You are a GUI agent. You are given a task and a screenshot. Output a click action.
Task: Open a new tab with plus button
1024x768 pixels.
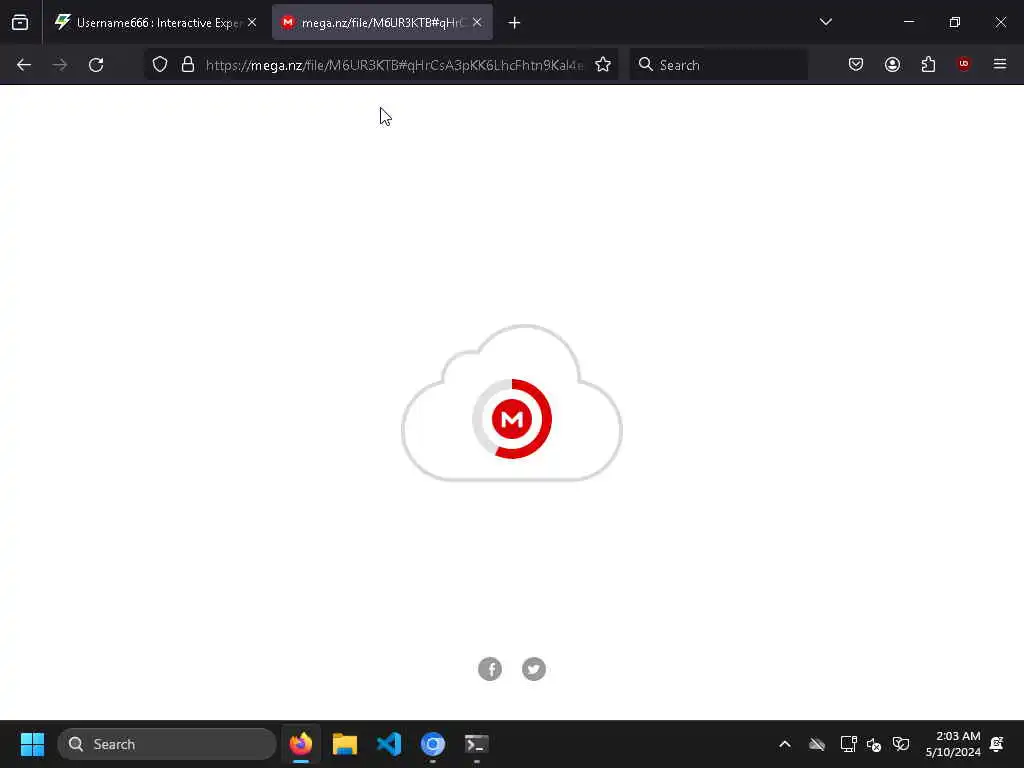point(515,23)
